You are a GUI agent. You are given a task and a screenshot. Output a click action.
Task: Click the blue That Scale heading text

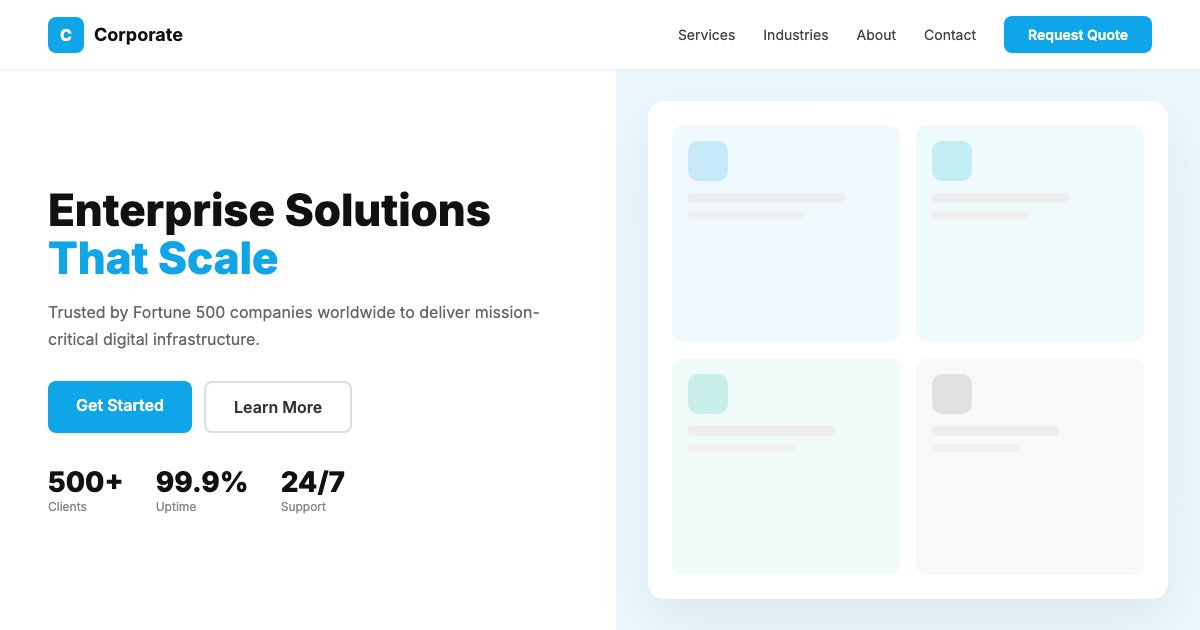[x=163, y=259]
